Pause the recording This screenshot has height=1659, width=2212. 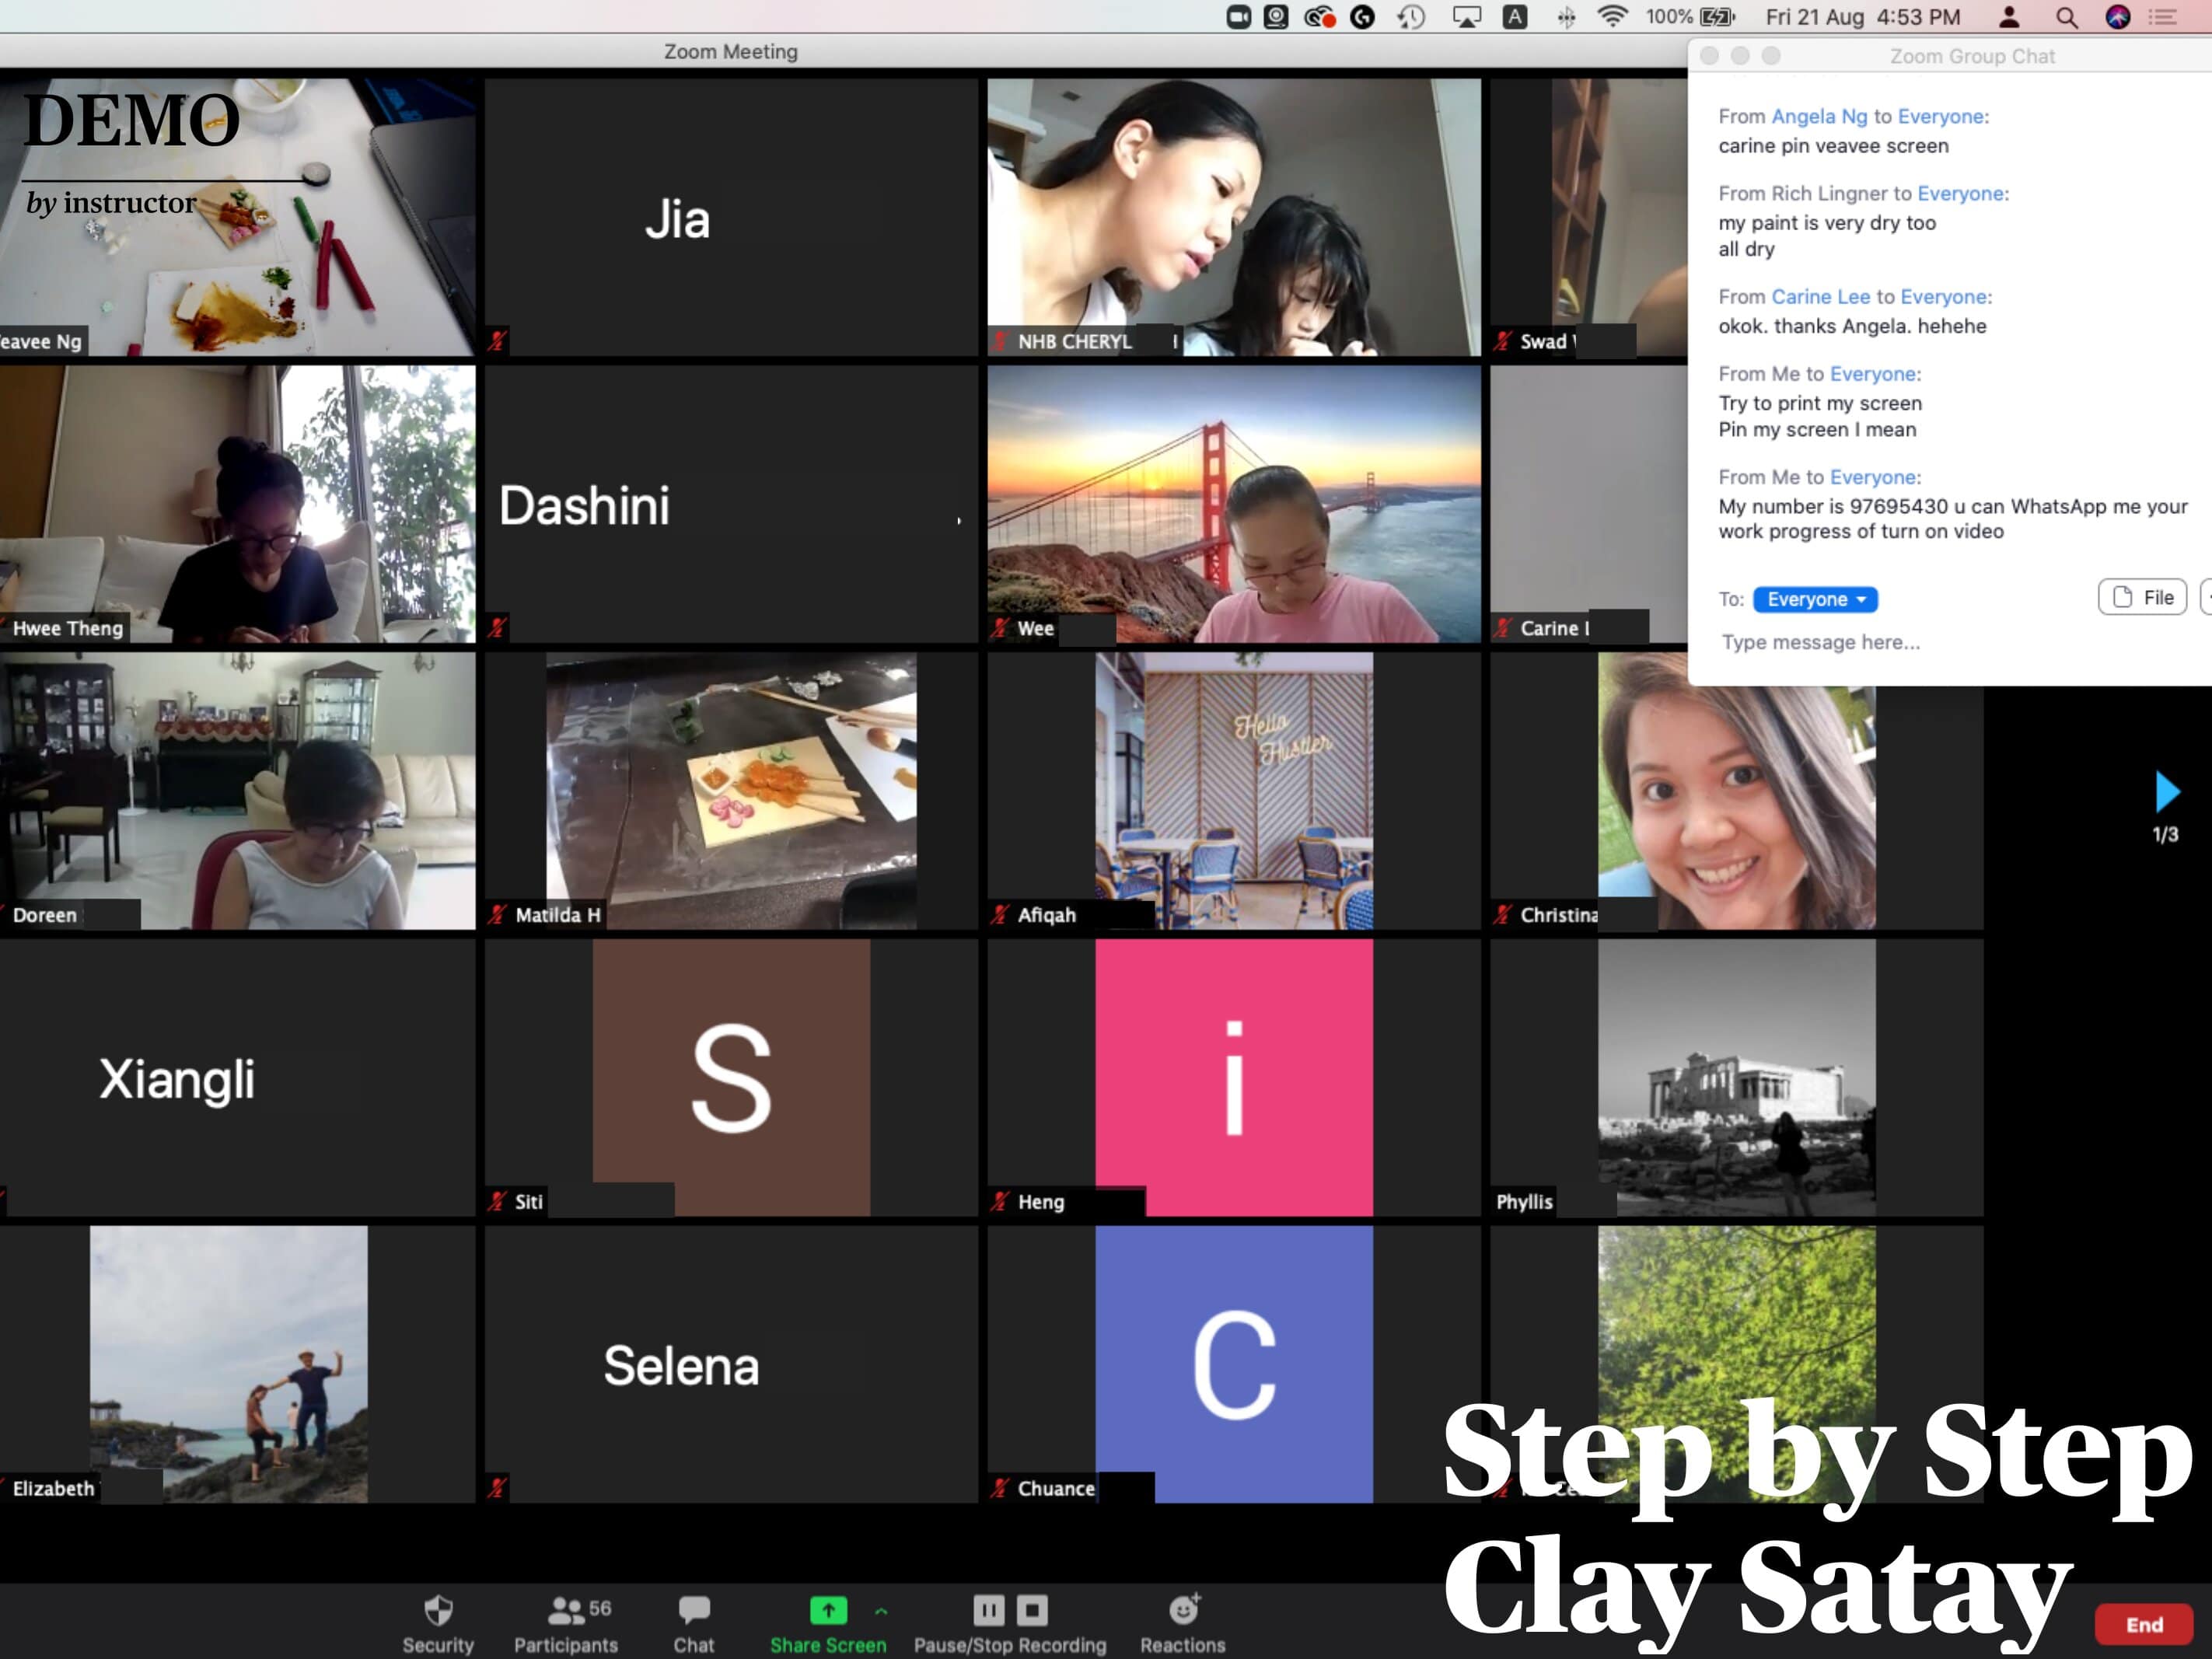point(988,1610)
